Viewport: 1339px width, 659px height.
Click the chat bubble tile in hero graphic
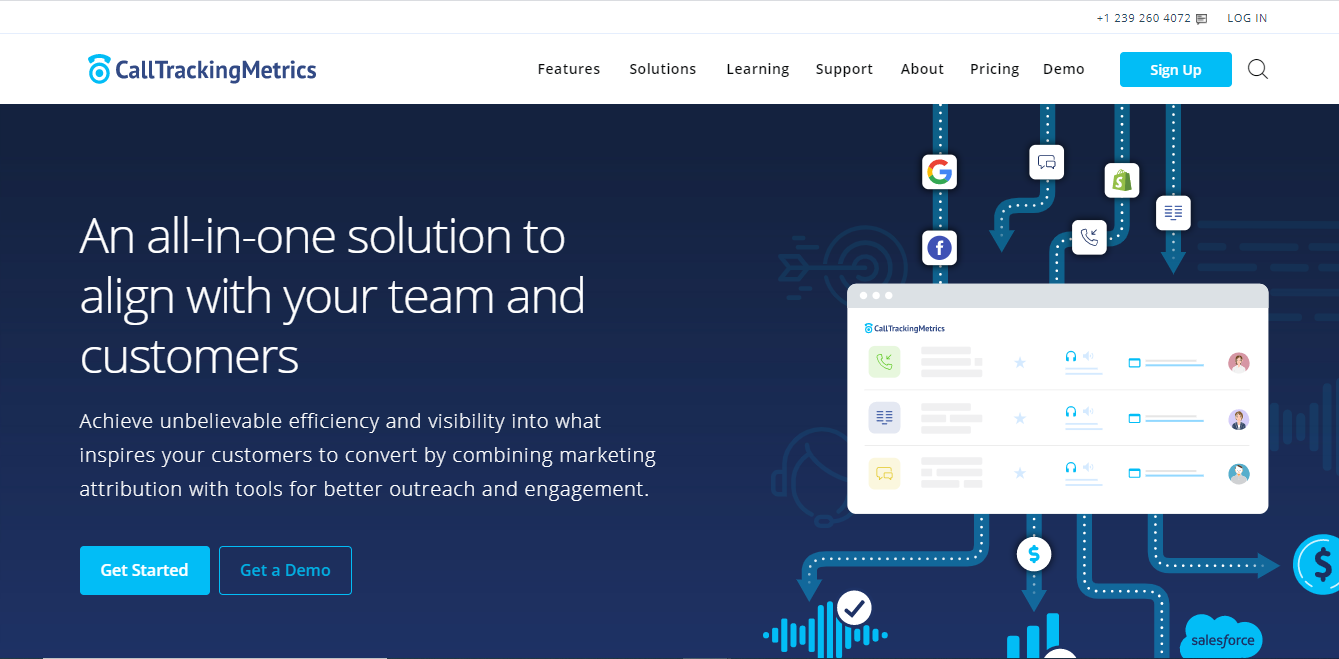[1047, 161]
